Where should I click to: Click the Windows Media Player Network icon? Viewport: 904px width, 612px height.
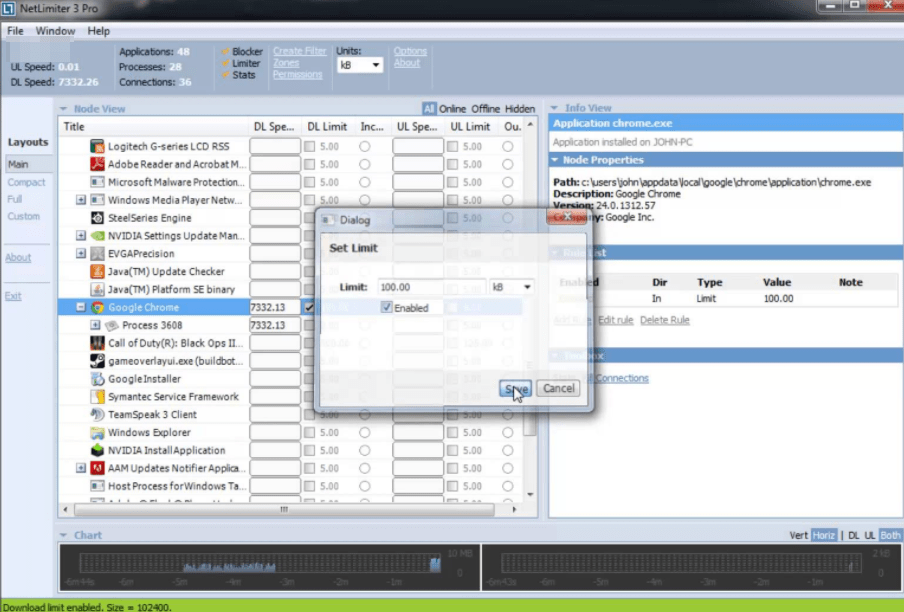[97, 200]
